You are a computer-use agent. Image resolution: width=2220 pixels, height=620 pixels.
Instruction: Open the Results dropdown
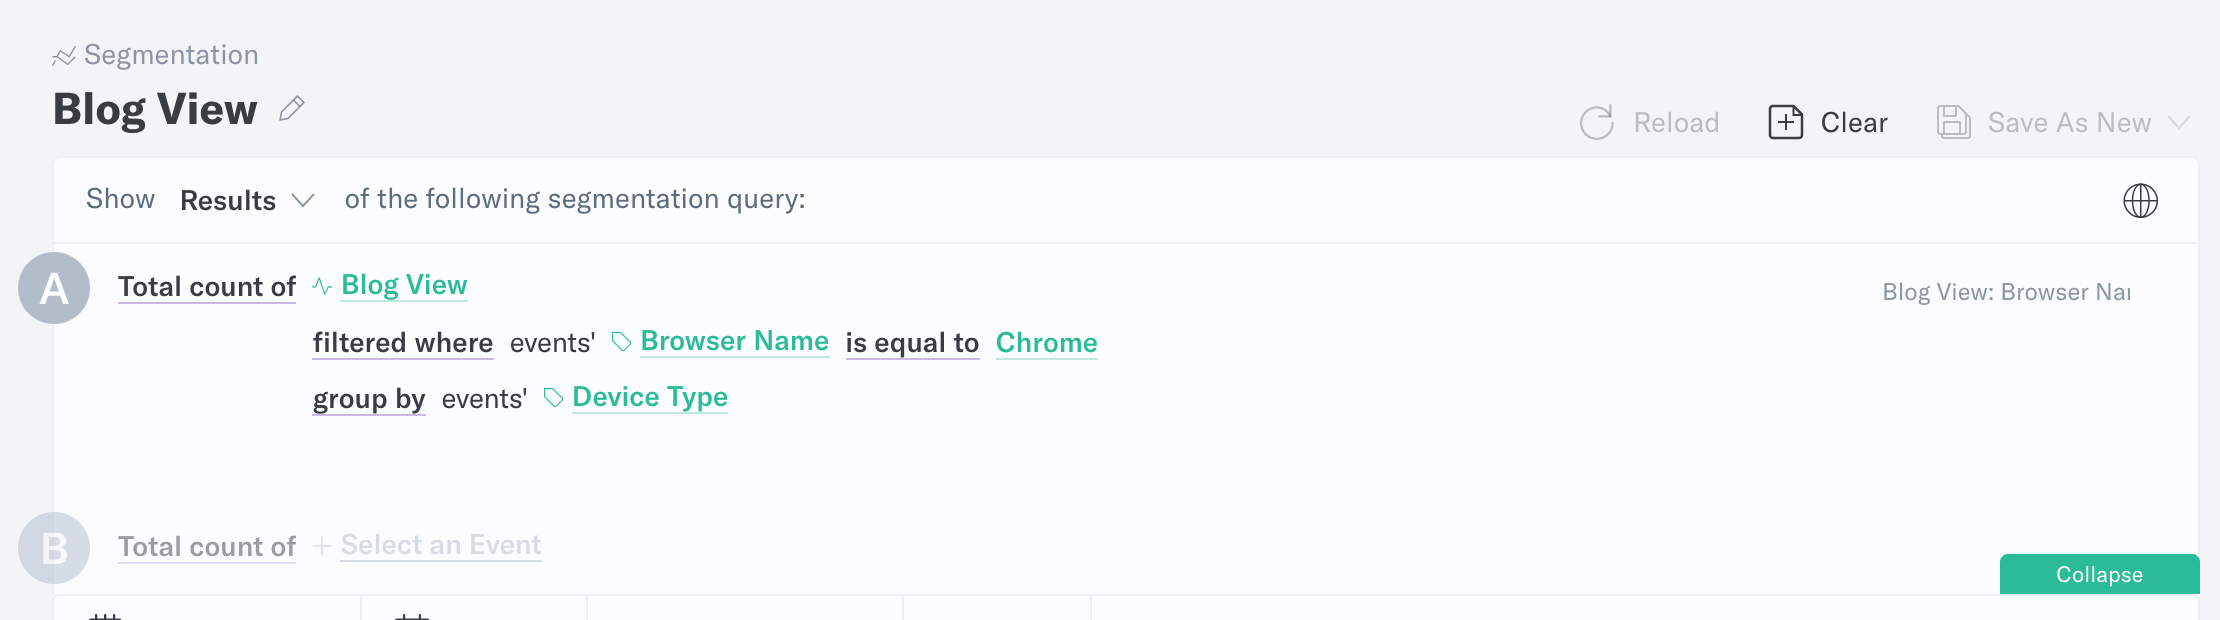coord(247,201)
